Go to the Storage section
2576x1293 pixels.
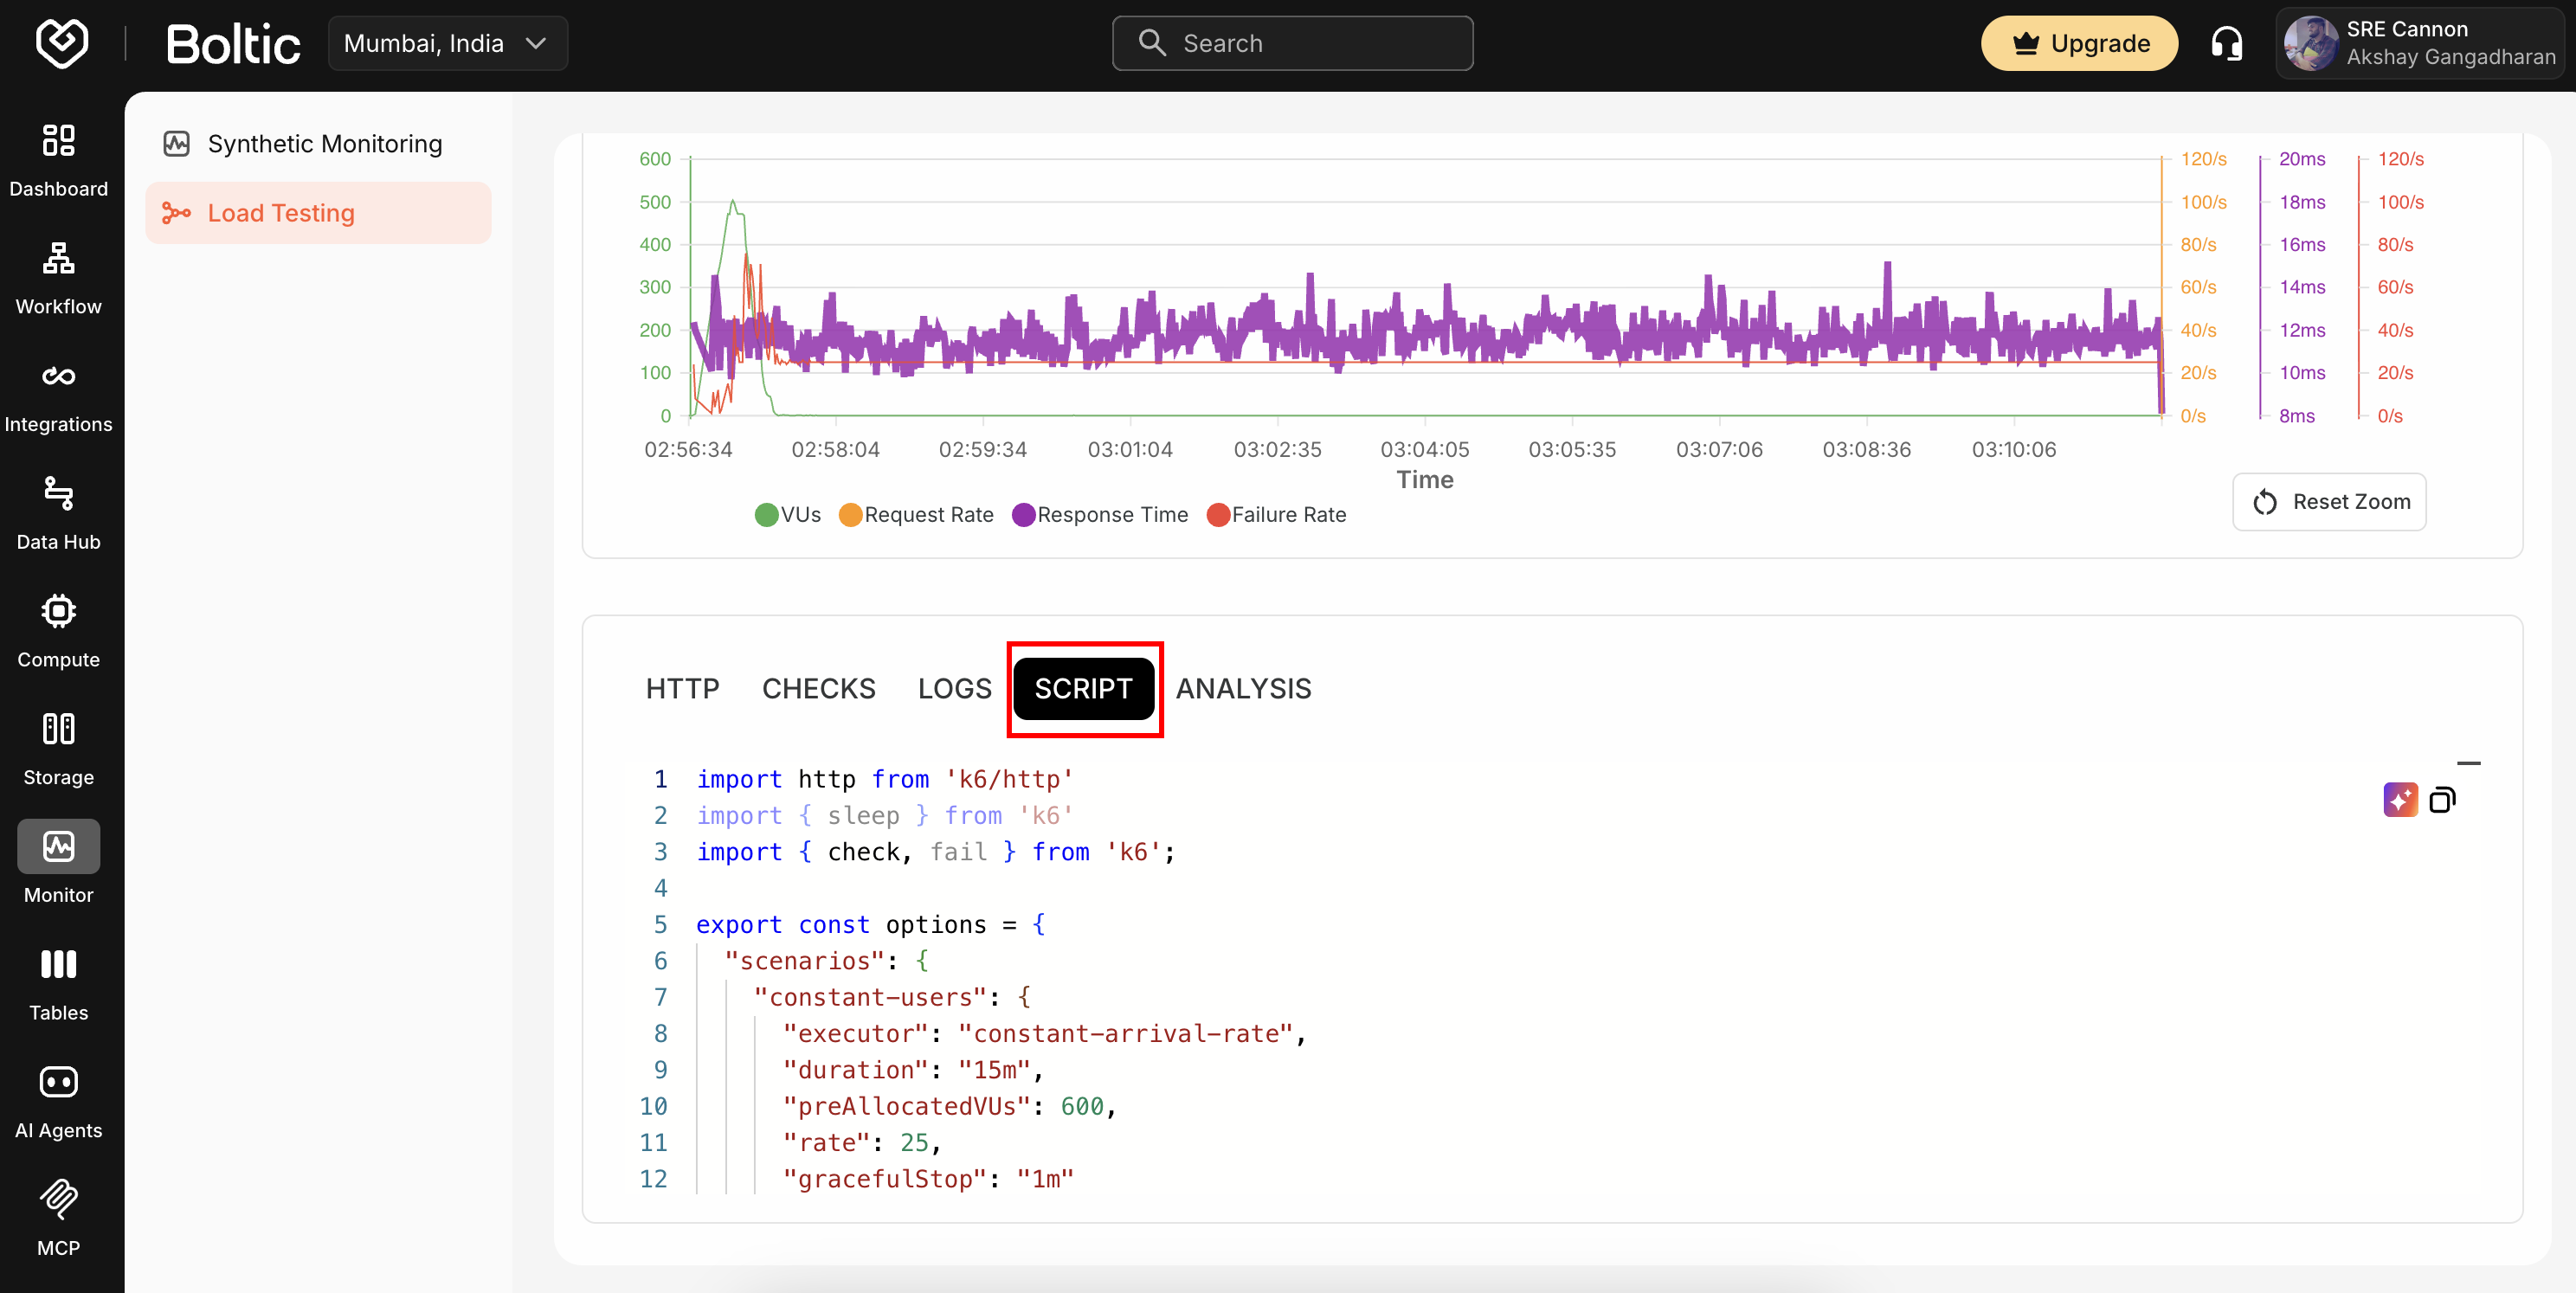[58, 748]
